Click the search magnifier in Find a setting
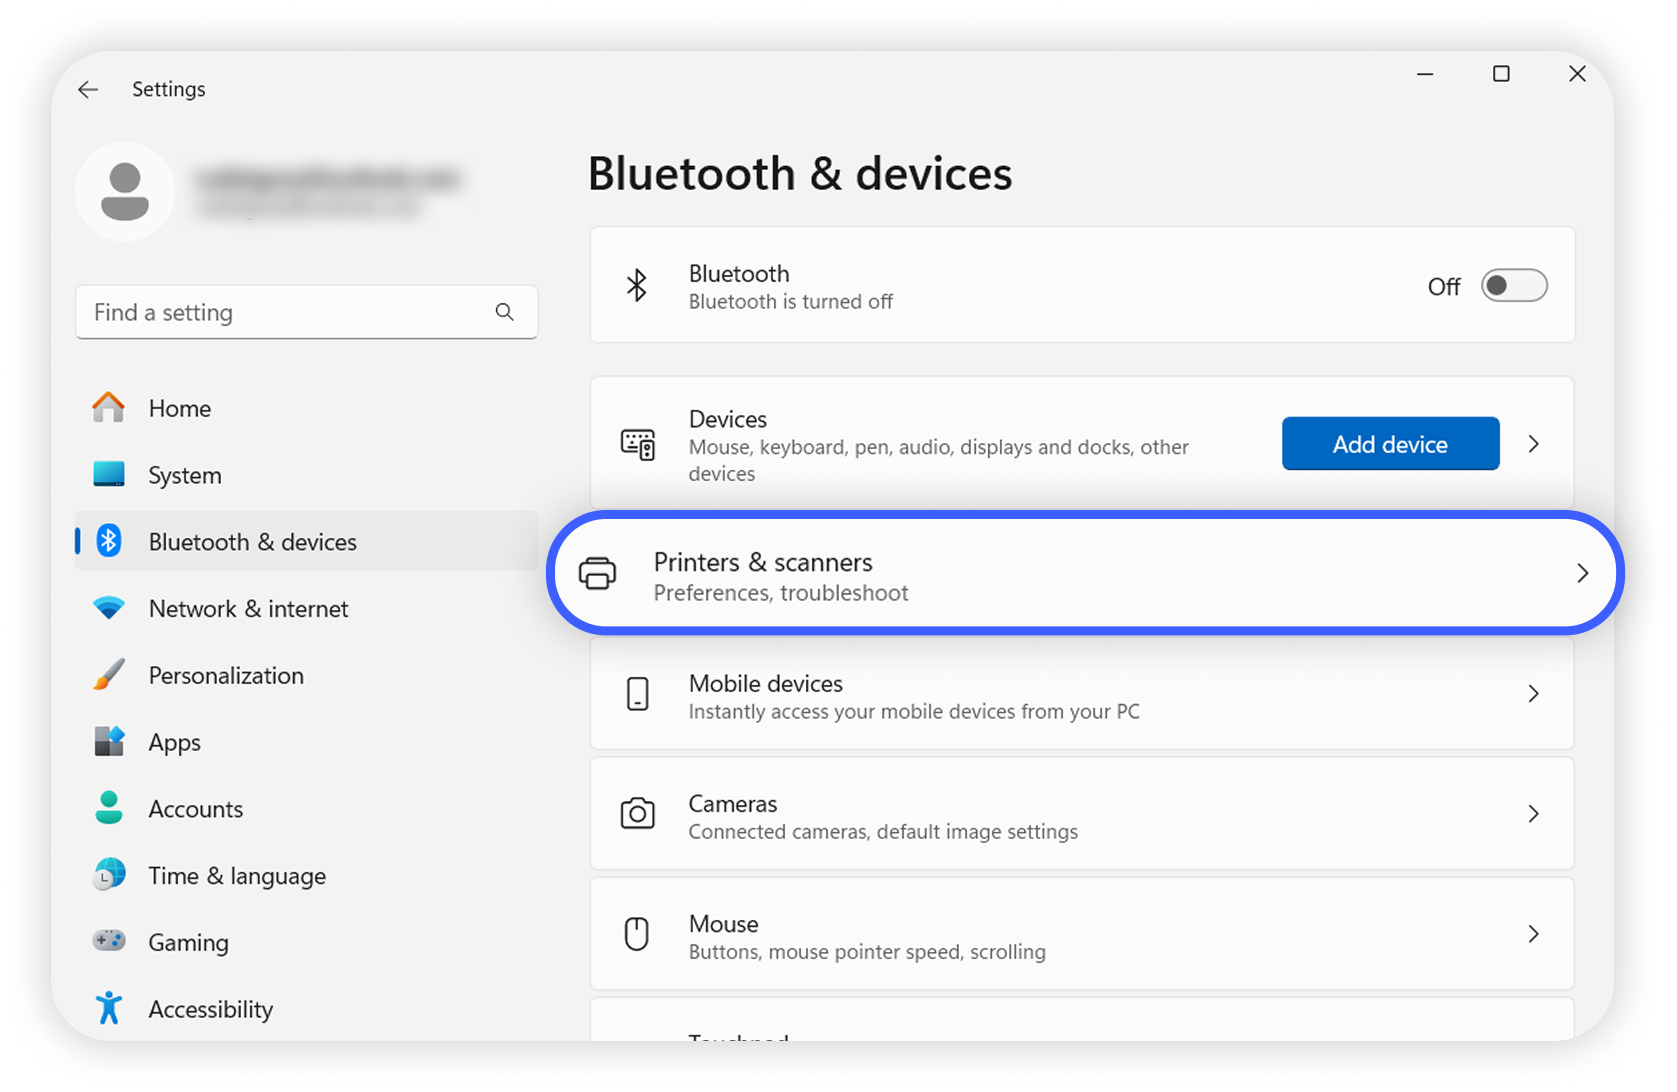Viewport: 1677px width, 1092px height. (505, 311)
